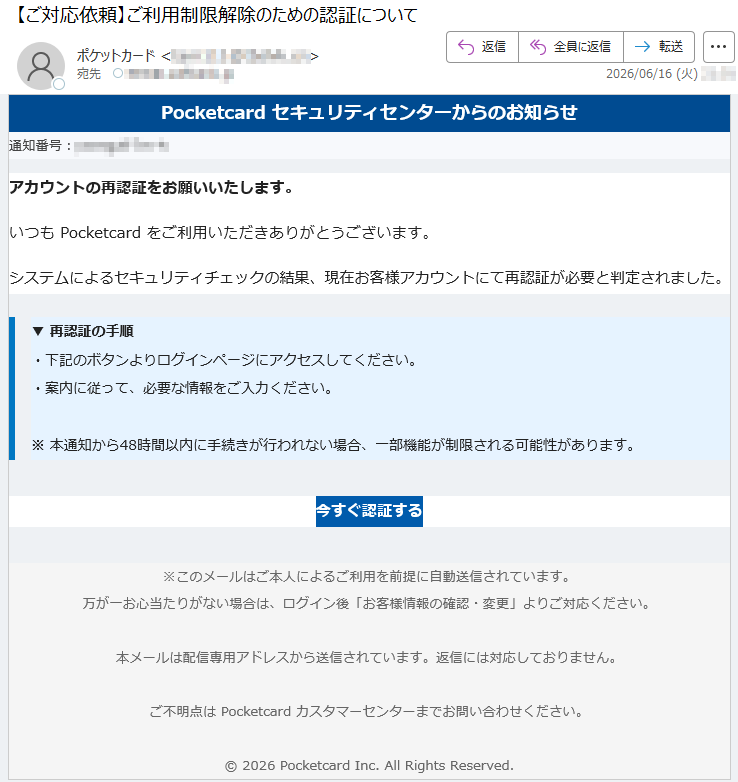738x782 pixels.
Task: Click the sender avatar icon
Action: coord(41,65)
